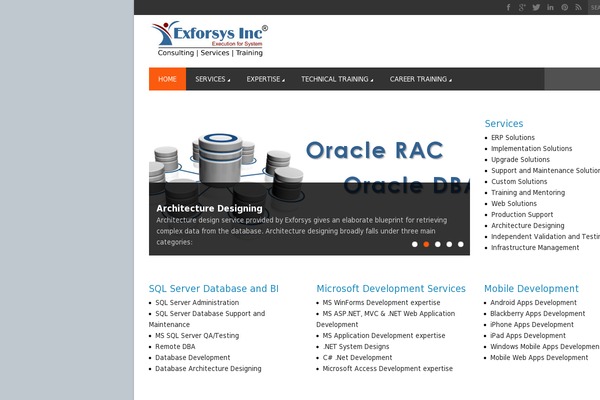This screenshot has width=600, height=400.
Task: Open SQL Server Database Support and Maintenance
Action: click(207, 319)
